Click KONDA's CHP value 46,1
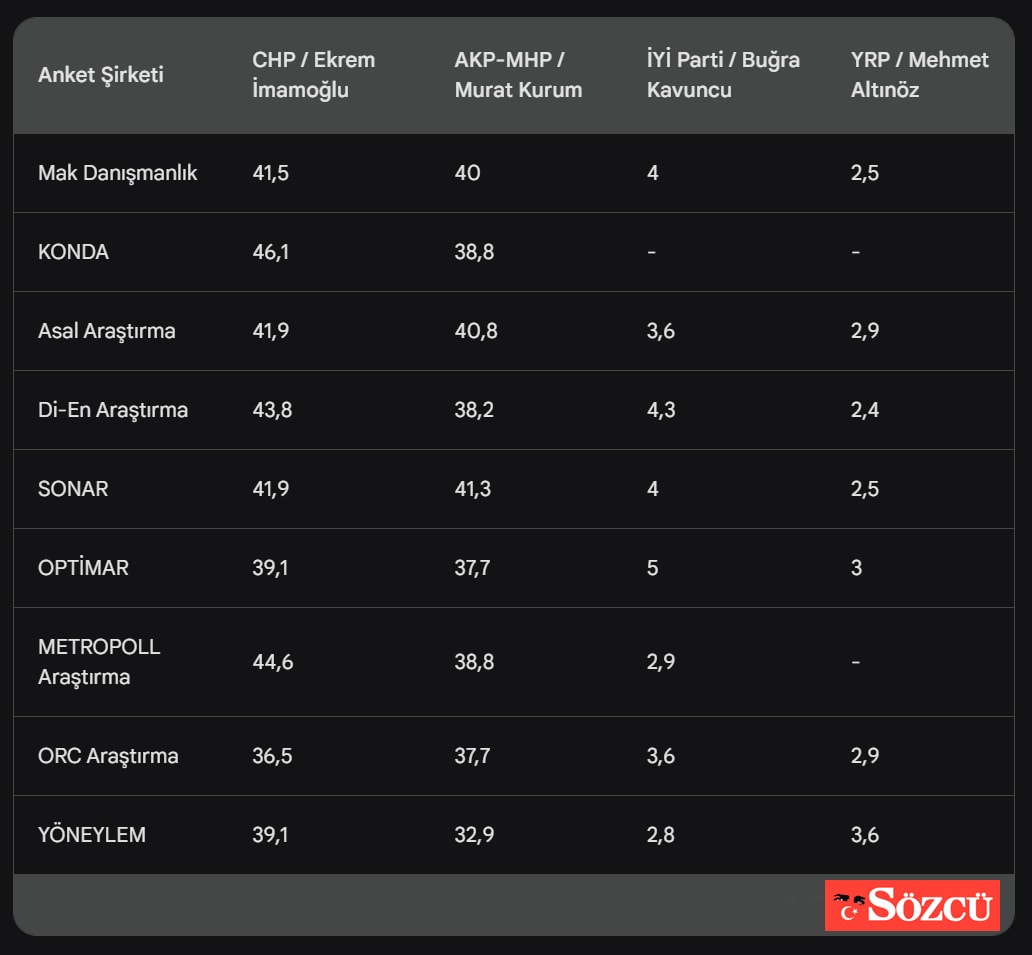The height and width of the screenshot is (955, 1032). 271,252
